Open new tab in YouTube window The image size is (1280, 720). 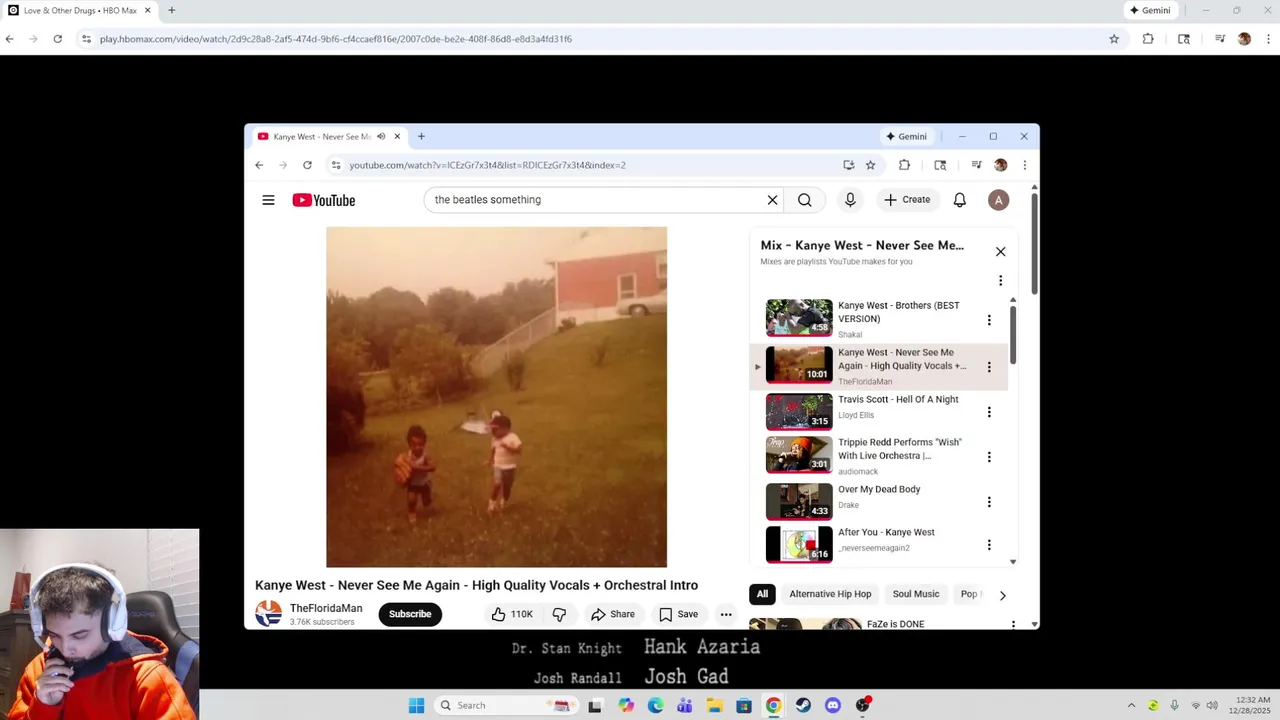point(421,136)
